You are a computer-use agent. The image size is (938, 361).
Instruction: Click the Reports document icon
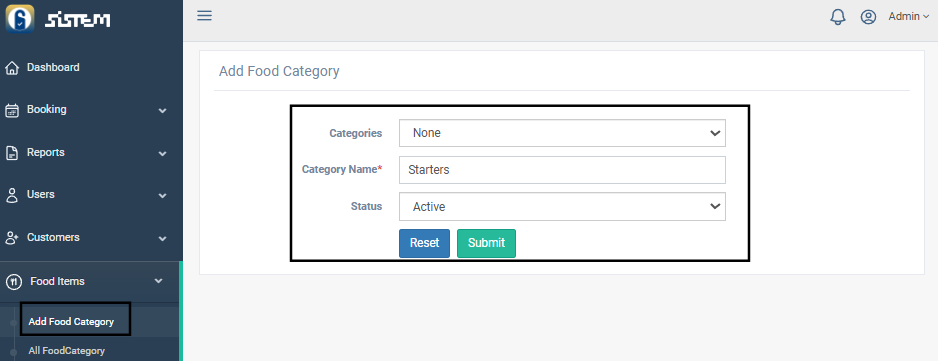point(12,153)
